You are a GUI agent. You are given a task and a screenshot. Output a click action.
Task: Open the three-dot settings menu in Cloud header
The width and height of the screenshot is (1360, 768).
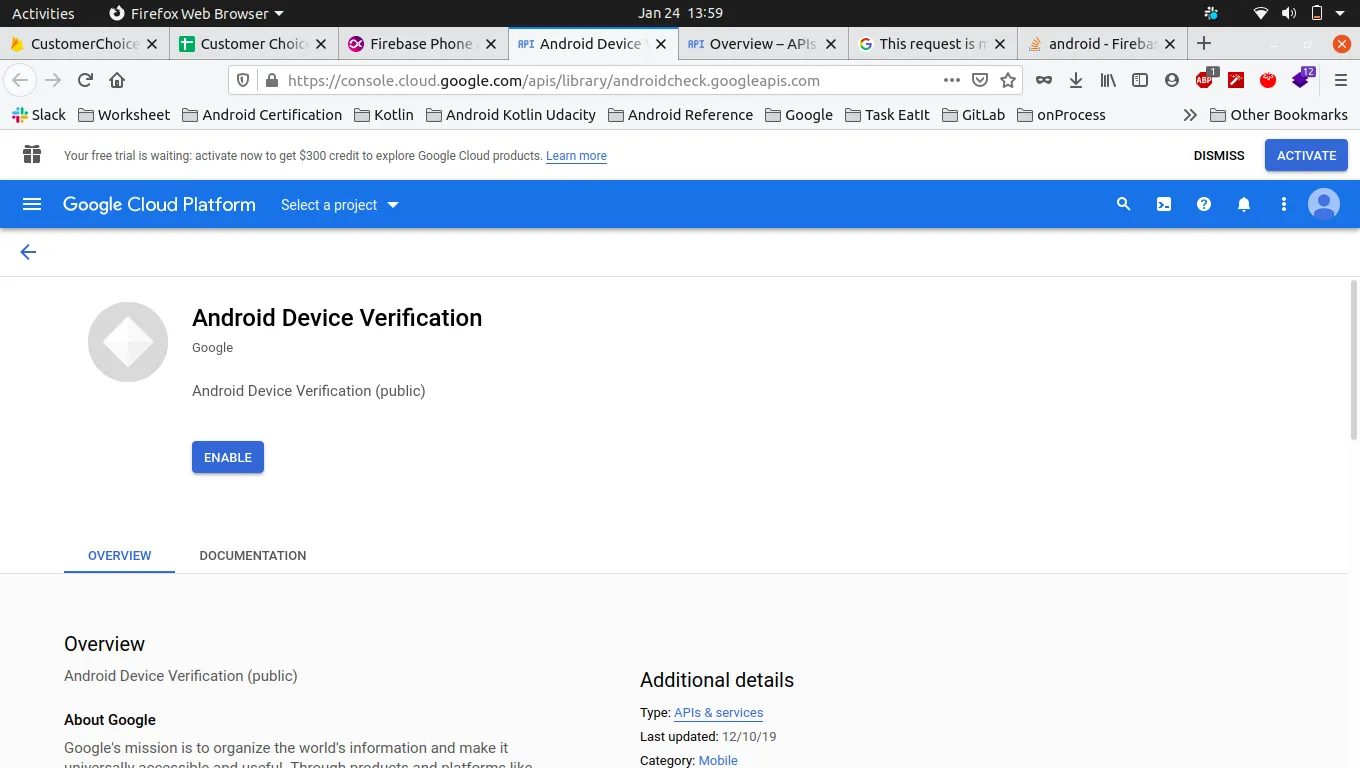(x=1284, y=204)
